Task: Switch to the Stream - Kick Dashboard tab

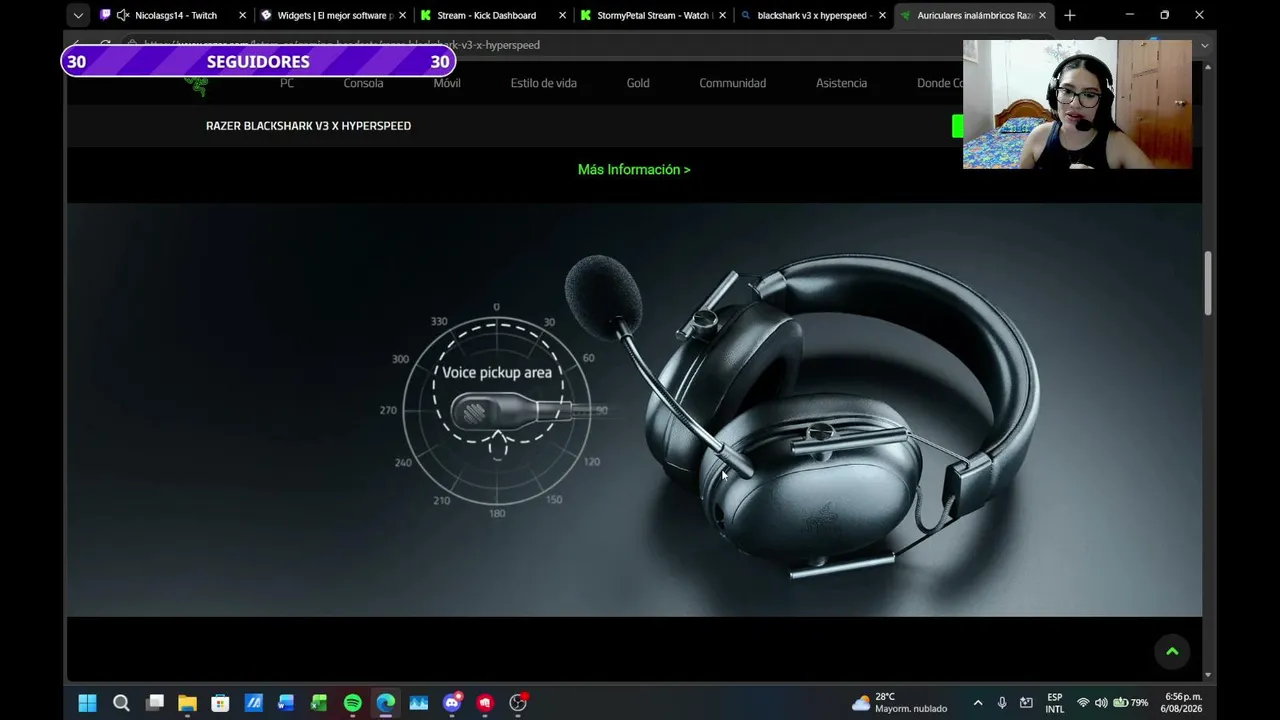Action: click(x=486, y=16)
